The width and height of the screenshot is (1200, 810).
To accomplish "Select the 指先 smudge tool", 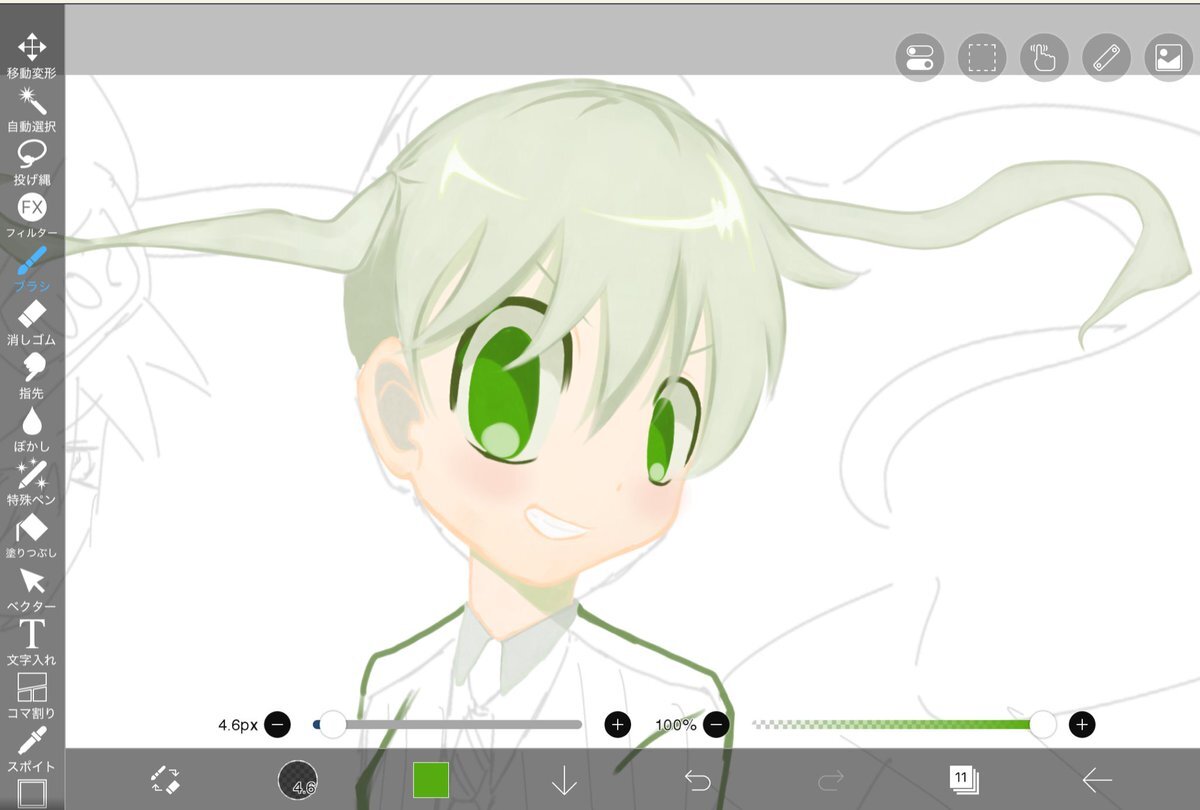I will pos(32,376).
